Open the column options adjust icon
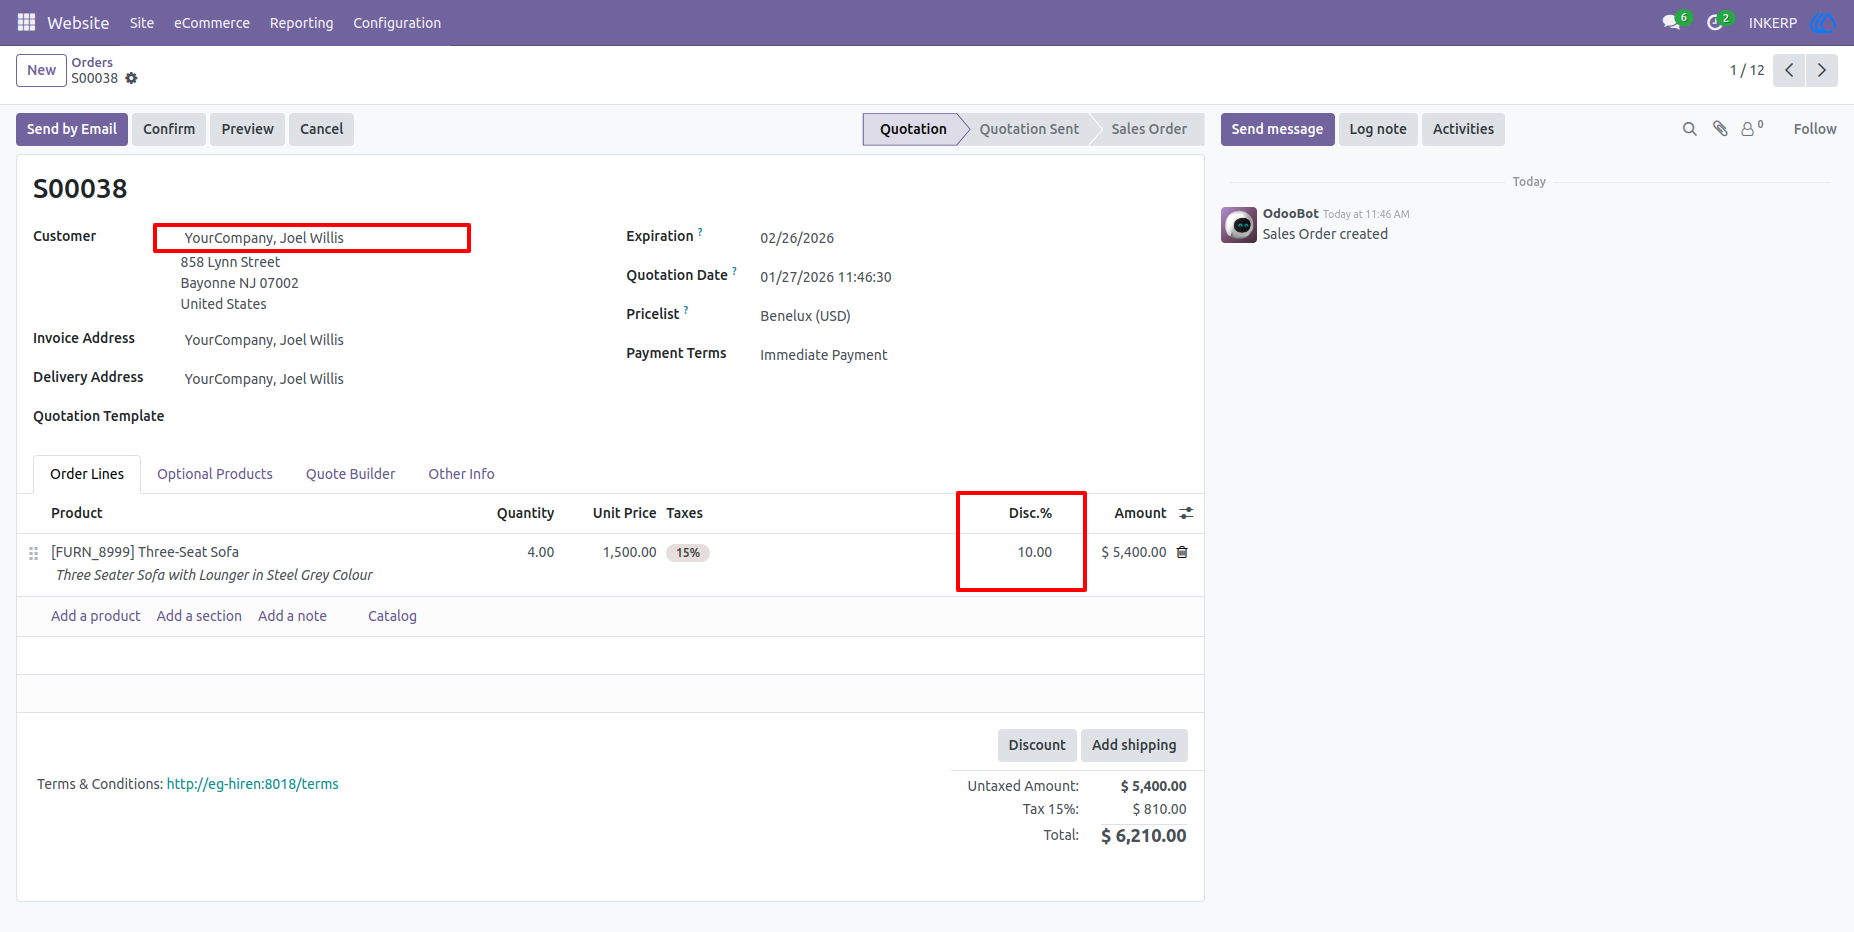This screenshot has width=1854, height=932. 1186,513
